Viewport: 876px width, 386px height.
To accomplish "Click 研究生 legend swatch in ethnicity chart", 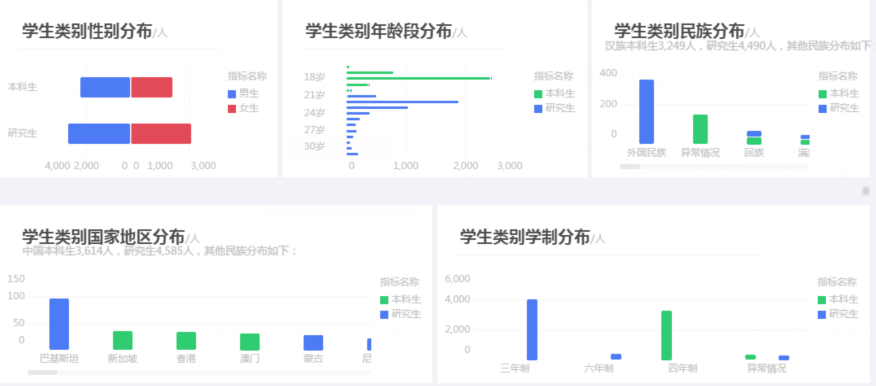I will coord(822,109).
